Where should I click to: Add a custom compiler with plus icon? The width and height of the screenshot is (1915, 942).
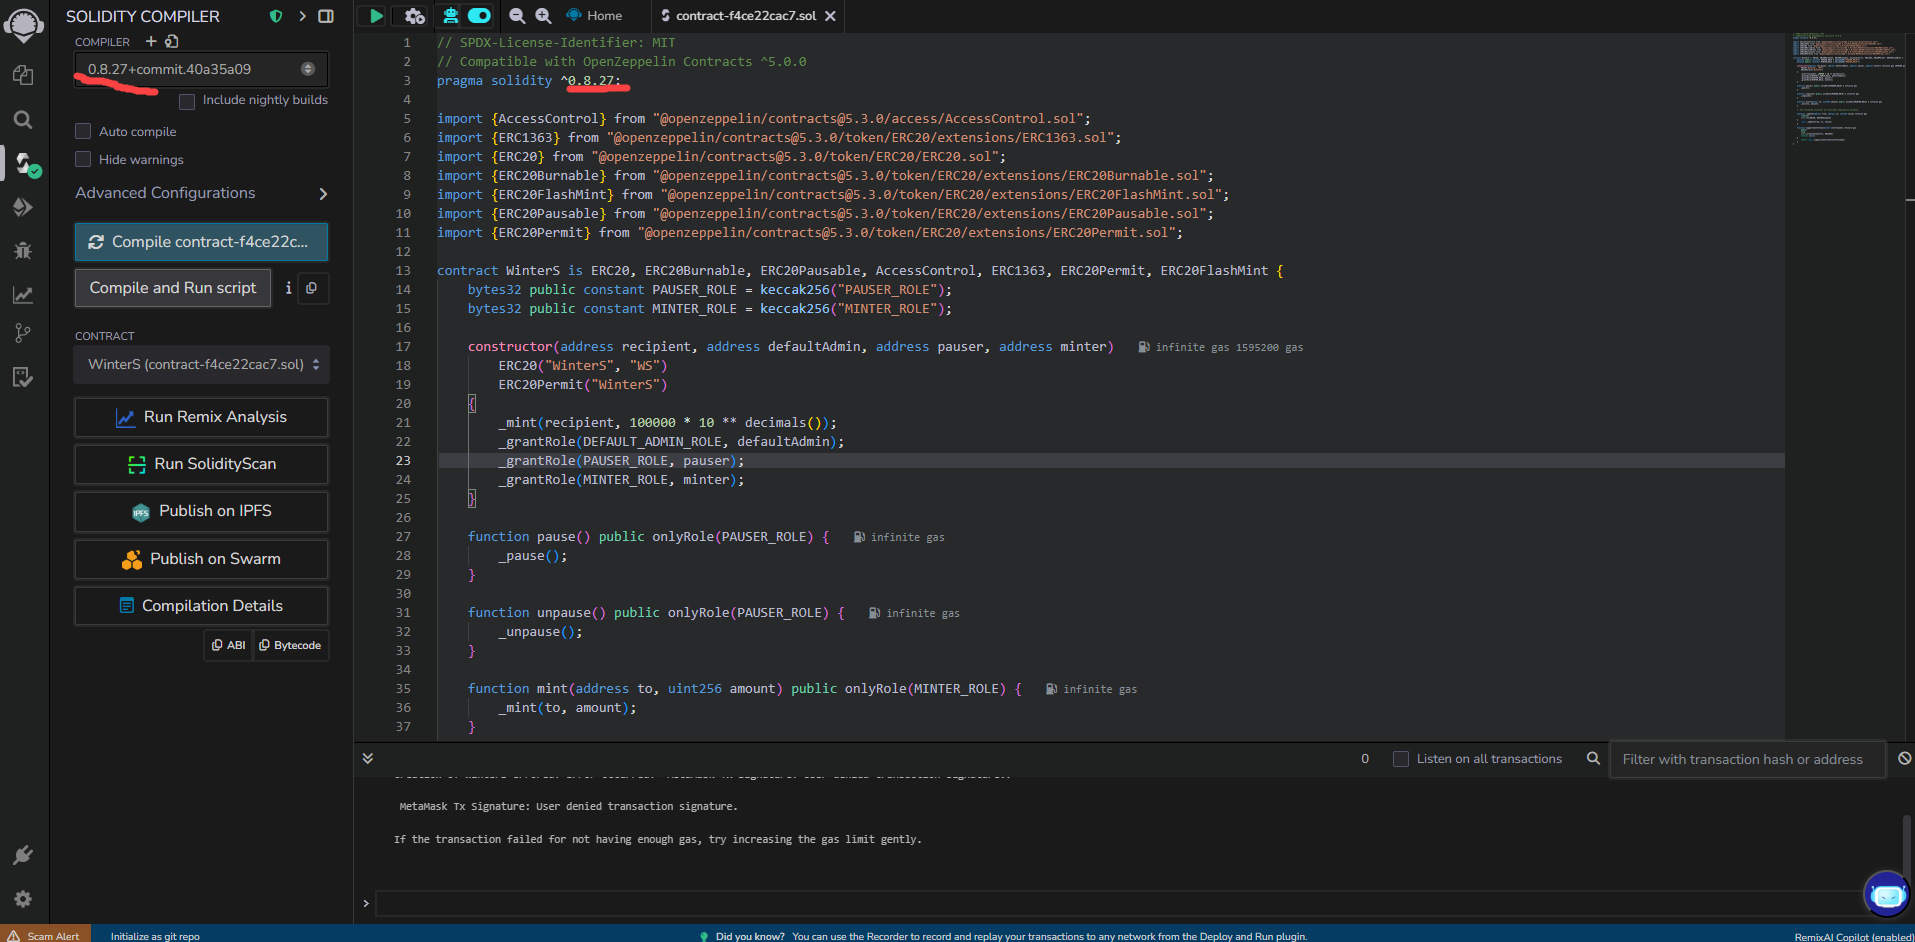(151, 41)
